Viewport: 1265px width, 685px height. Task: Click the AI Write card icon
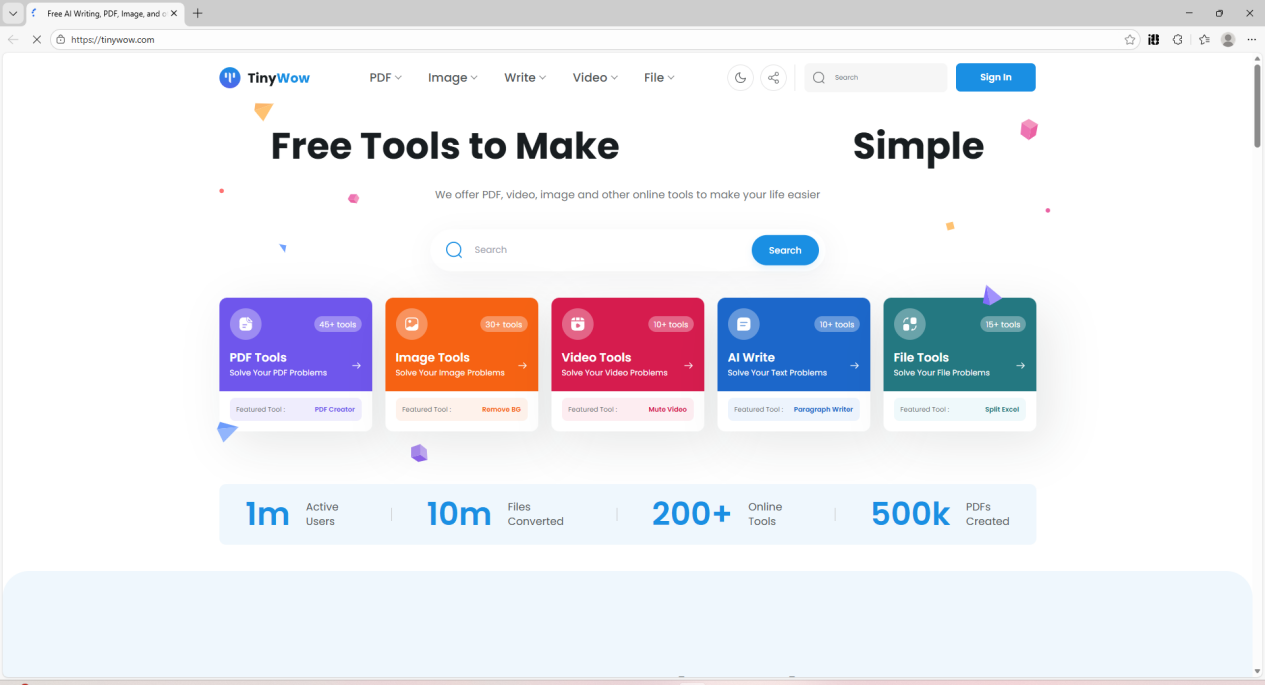743,324
